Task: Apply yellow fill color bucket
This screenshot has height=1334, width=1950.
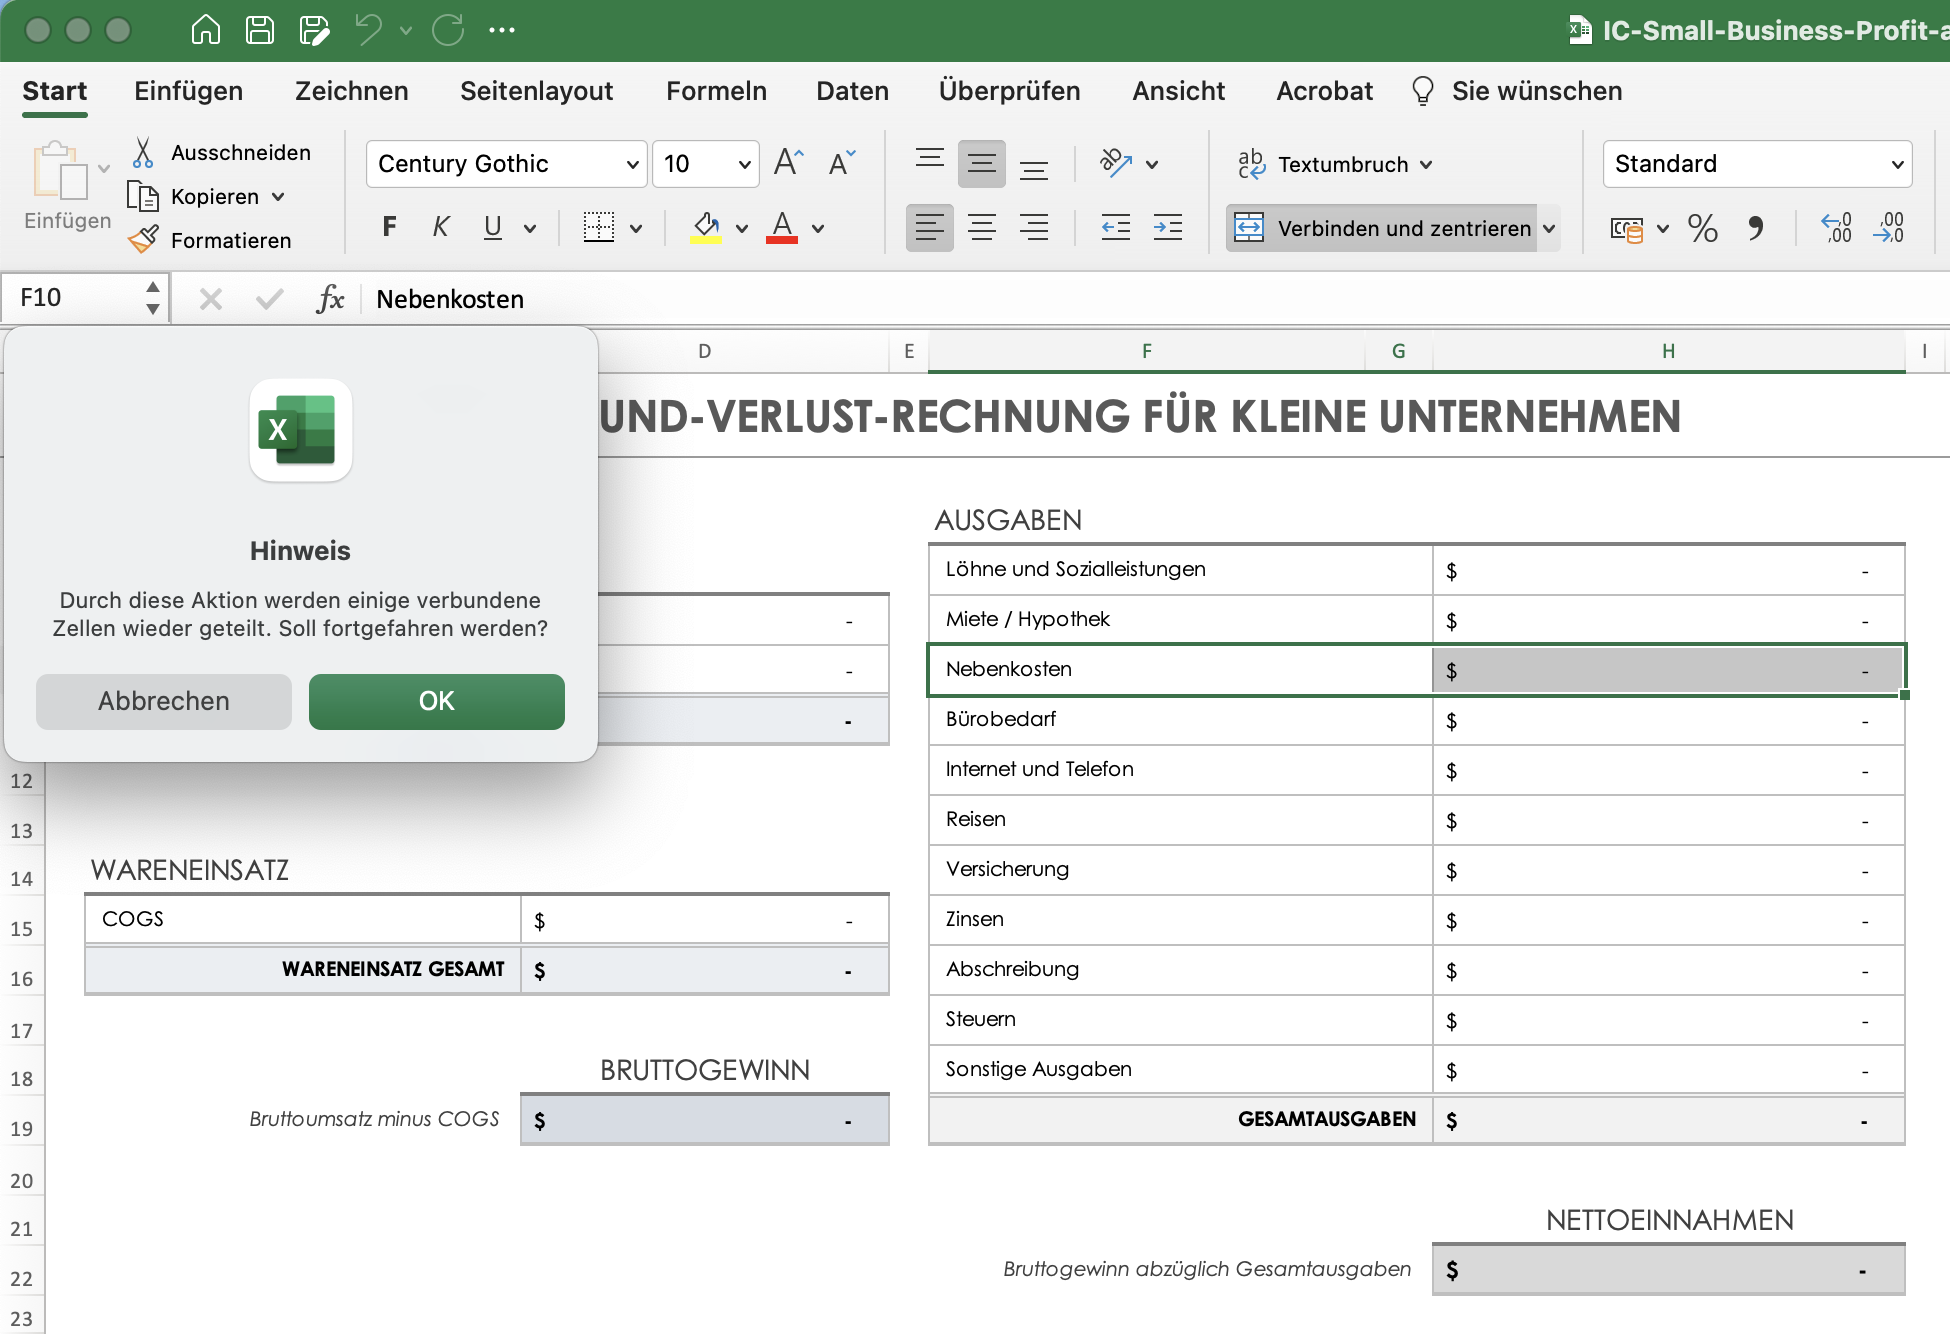Action: pos(706,227)
